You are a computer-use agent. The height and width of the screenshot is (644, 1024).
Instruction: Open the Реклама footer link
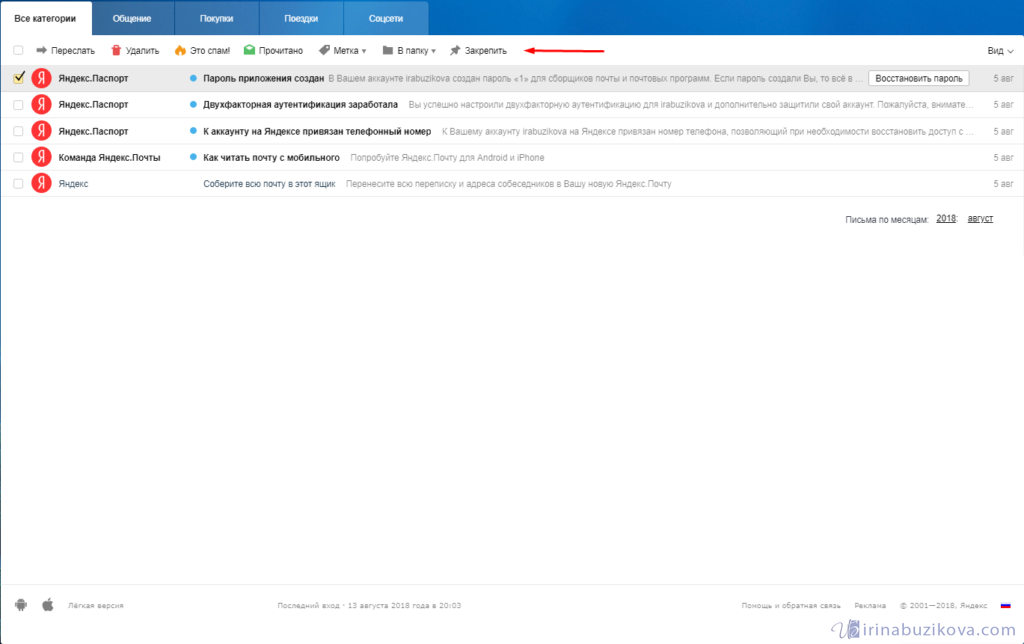(x=870, y=605)
